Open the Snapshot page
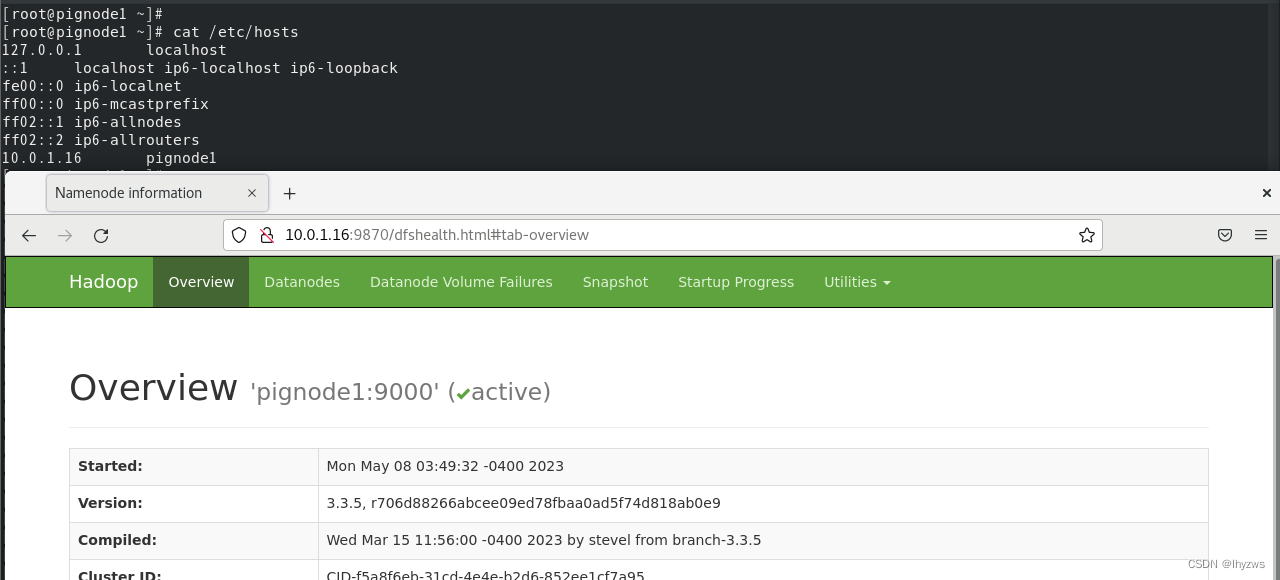This screenshot has height=580, width=1280. (x=615, y=282)
